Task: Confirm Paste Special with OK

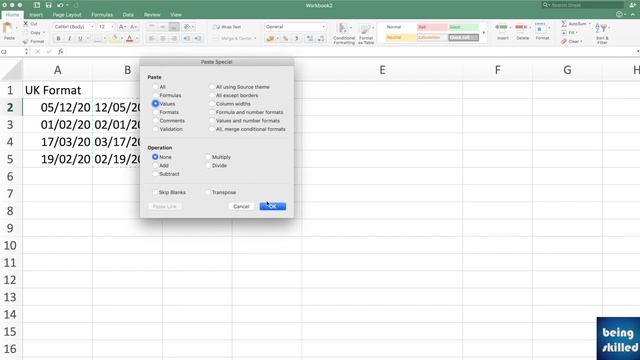Action: click(x=273, y=207)
